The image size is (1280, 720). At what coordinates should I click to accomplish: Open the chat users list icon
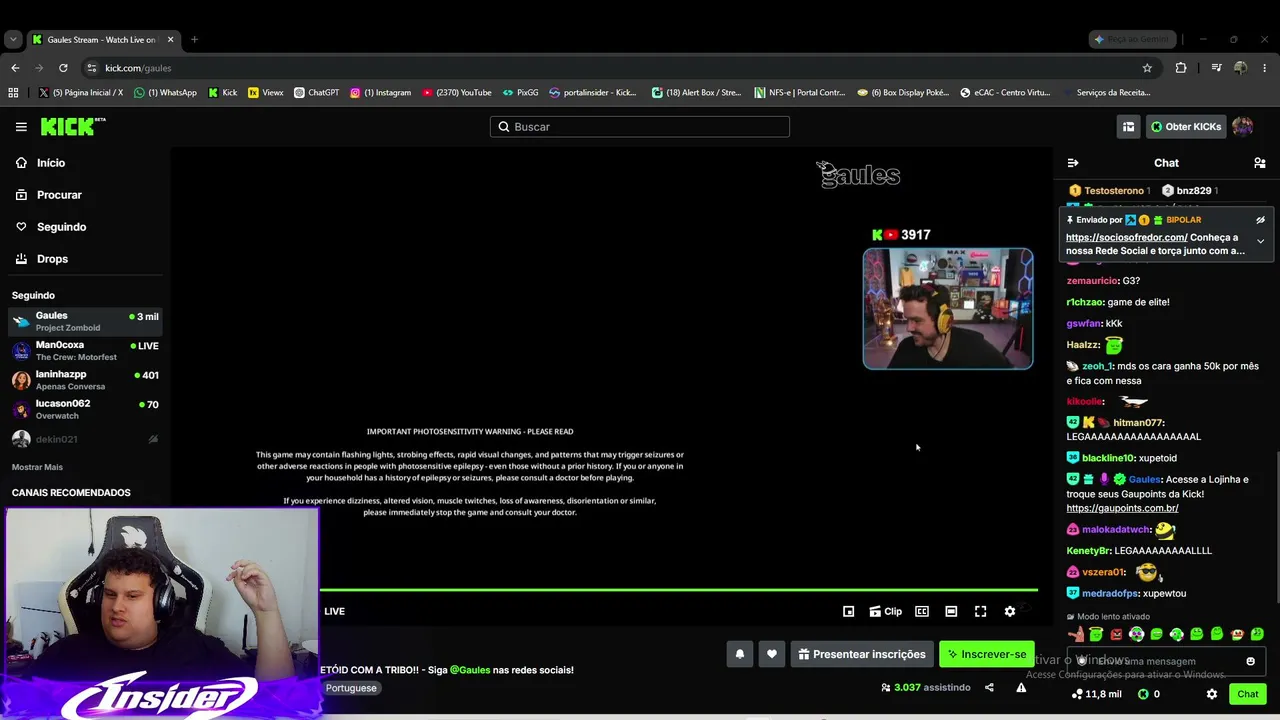(x=1260, y=163)
